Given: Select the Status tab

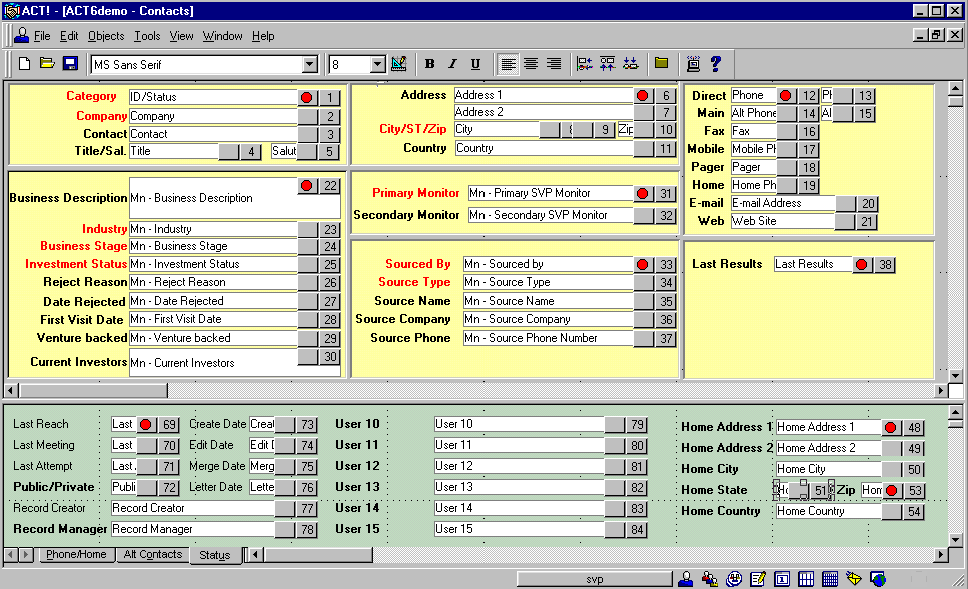Looking at the screenshot, I should click(215, 555).
